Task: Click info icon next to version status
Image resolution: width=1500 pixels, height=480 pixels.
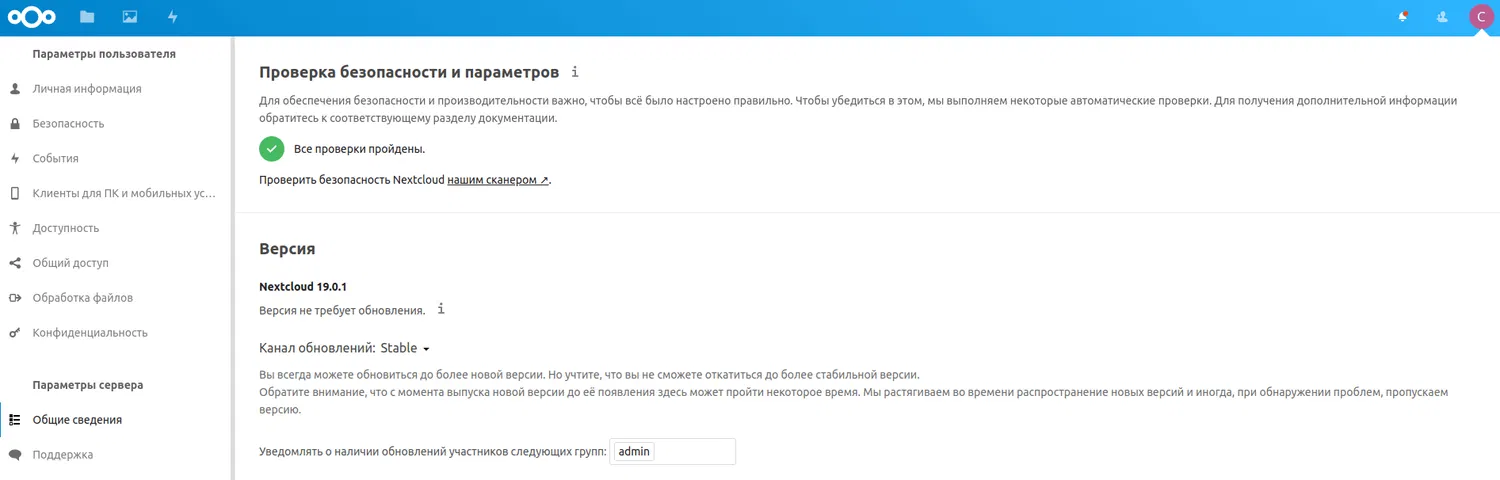Action: tap(441, 309)
